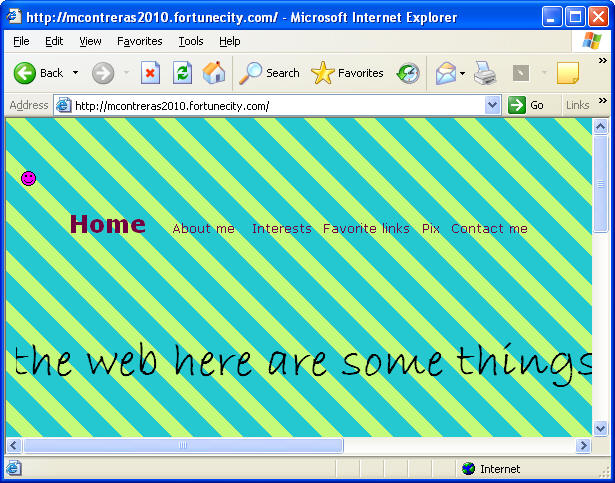Go to the Home page house icon

pos(214,73)
